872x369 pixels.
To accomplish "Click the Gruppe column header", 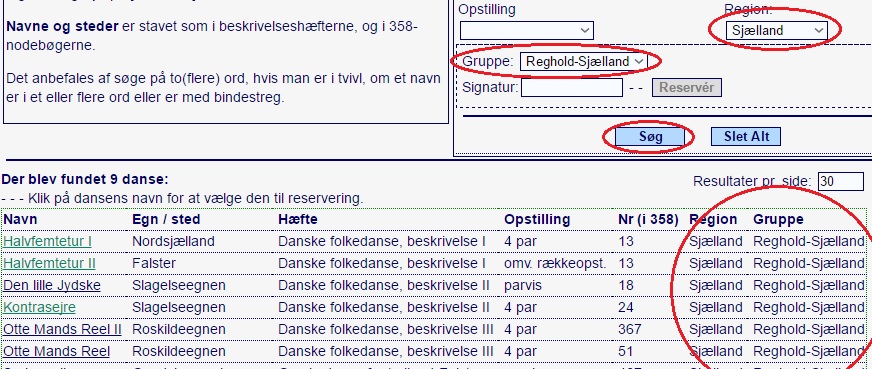I will click(778, 220).
